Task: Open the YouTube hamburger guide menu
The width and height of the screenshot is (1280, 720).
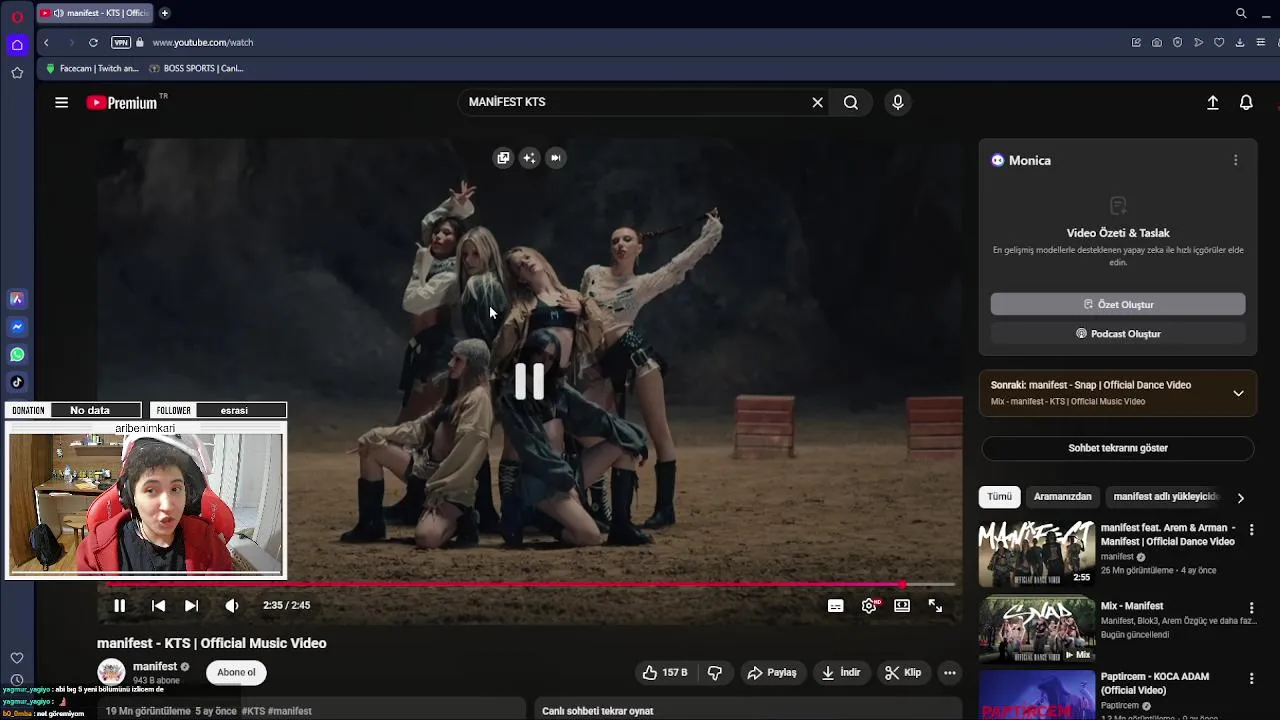Action: [62, 102]
